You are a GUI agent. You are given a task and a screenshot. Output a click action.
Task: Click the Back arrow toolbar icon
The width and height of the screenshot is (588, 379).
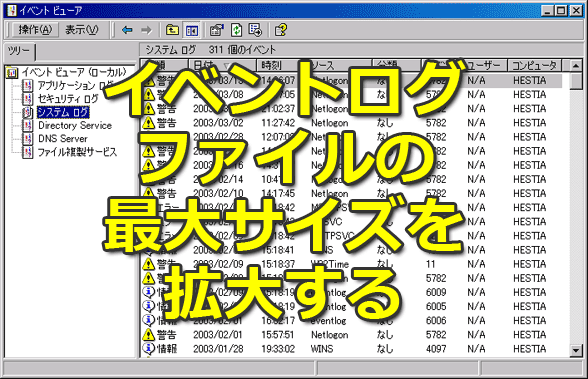128,30
